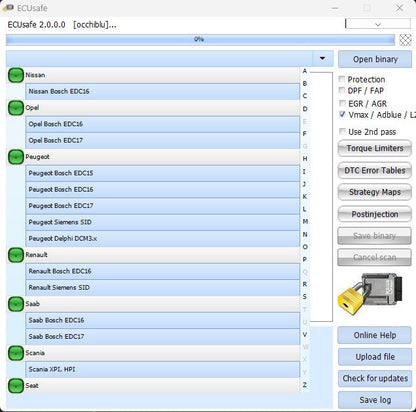Viewport: 416px width, 412px height.
Task: Select Scania XPI, HPI entry
Action: [x=162, y=369]
